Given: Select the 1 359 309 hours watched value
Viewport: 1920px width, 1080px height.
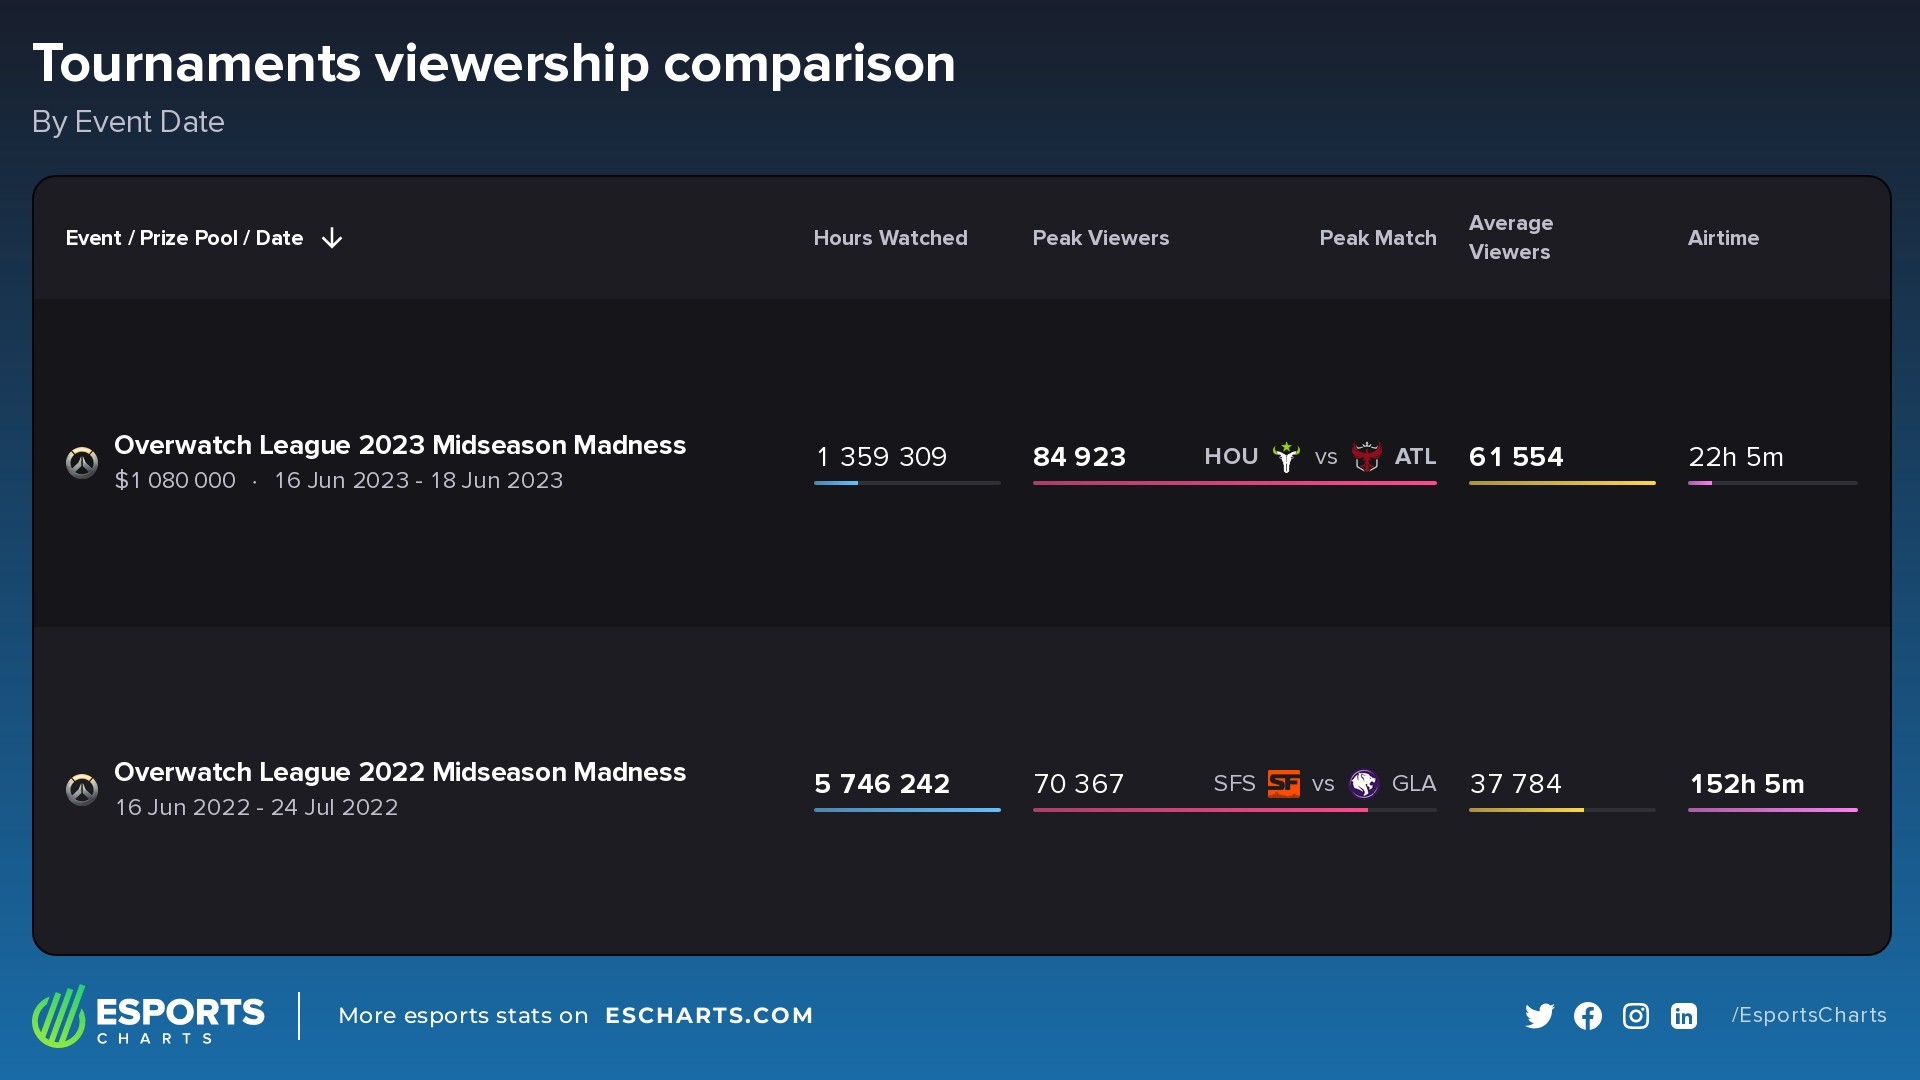Looking at the screenshot, I should click(881, 457).
